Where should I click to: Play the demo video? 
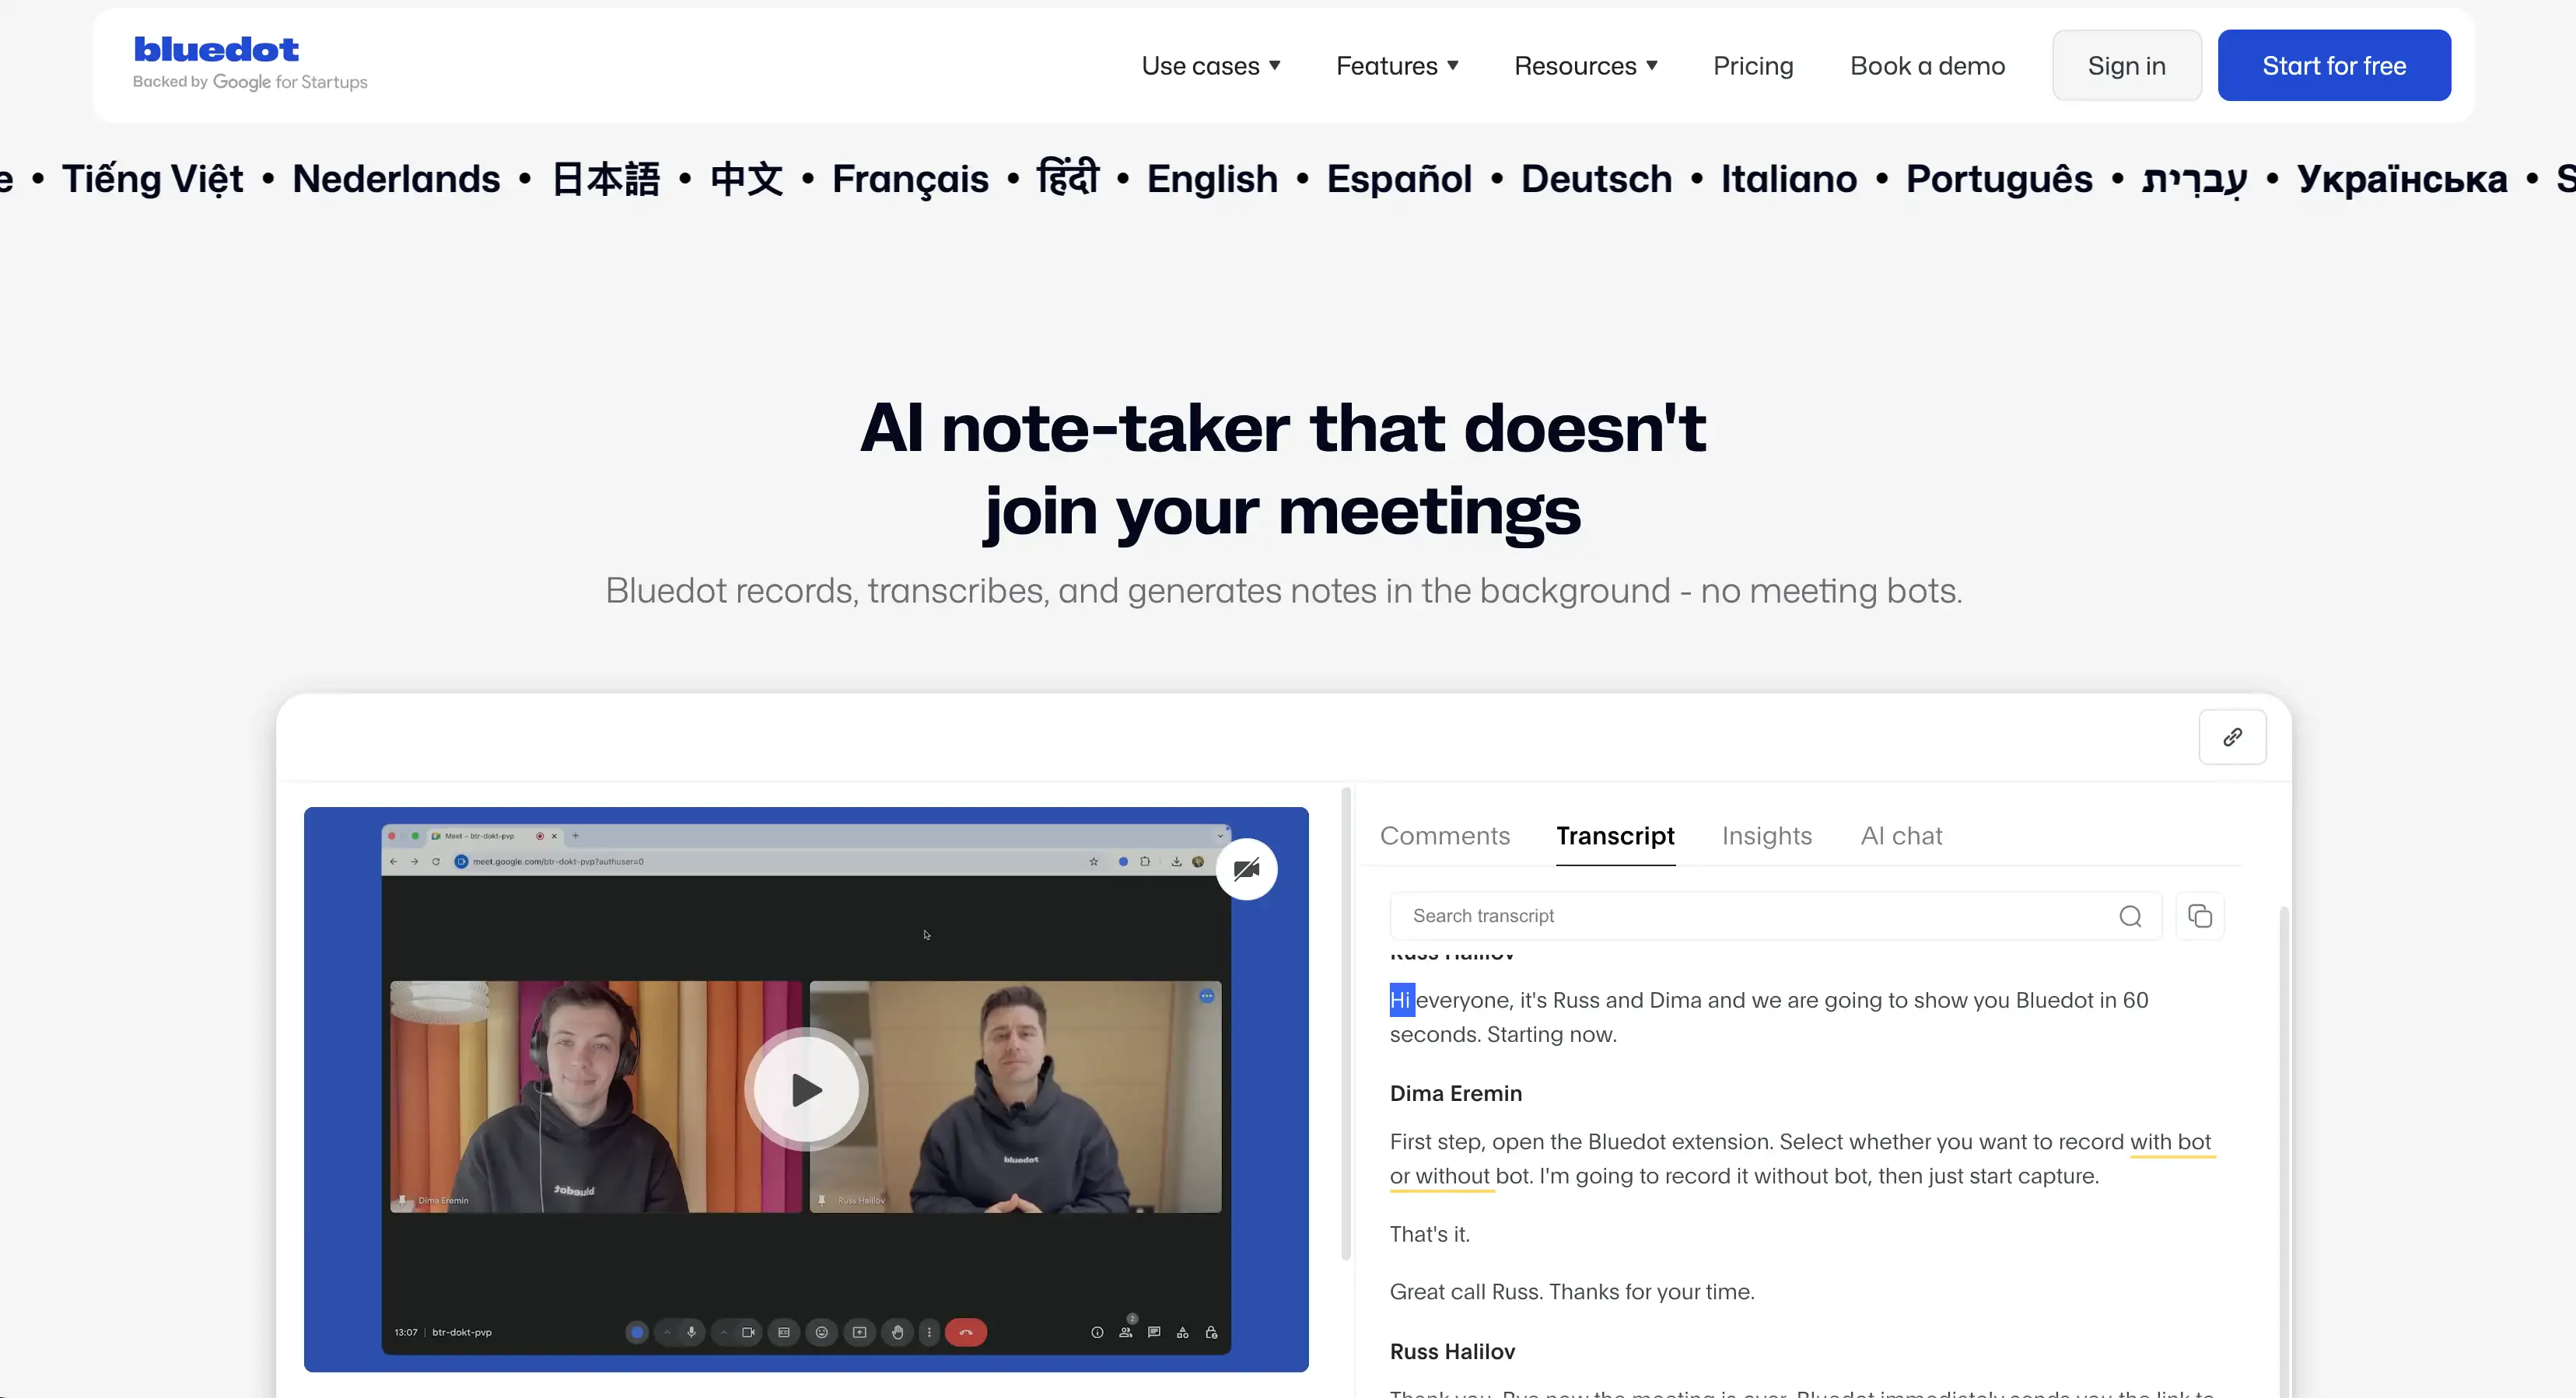coord(806,1090)
